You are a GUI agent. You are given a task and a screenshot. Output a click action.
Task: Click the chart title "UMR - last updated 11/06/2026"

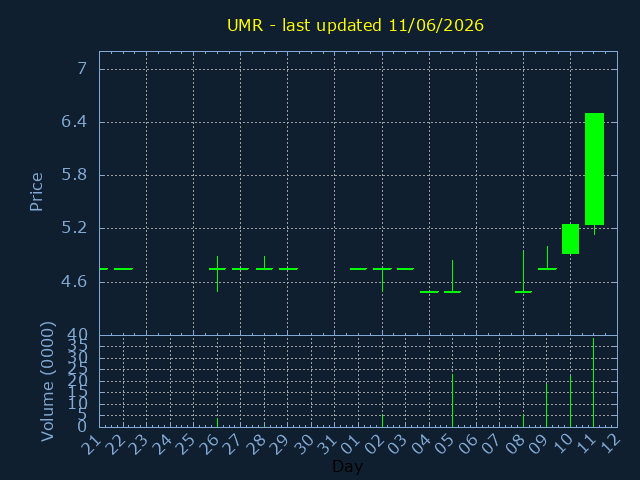[x=355, y=25]
